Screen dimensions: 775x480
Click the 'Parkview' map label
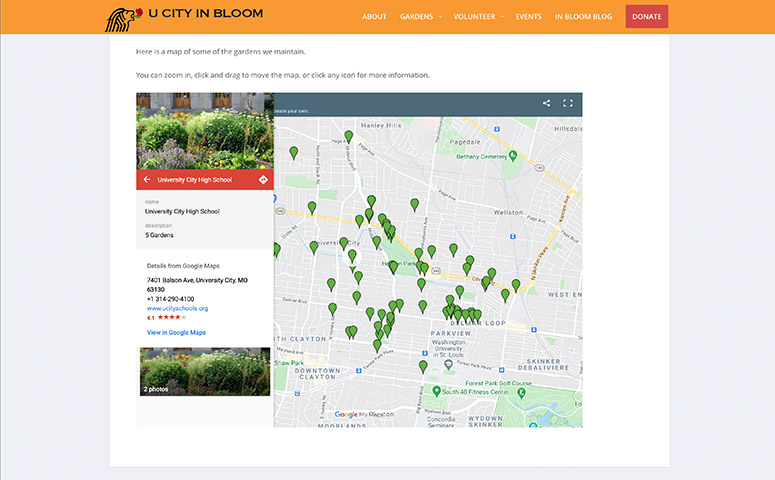coord(451,334)
